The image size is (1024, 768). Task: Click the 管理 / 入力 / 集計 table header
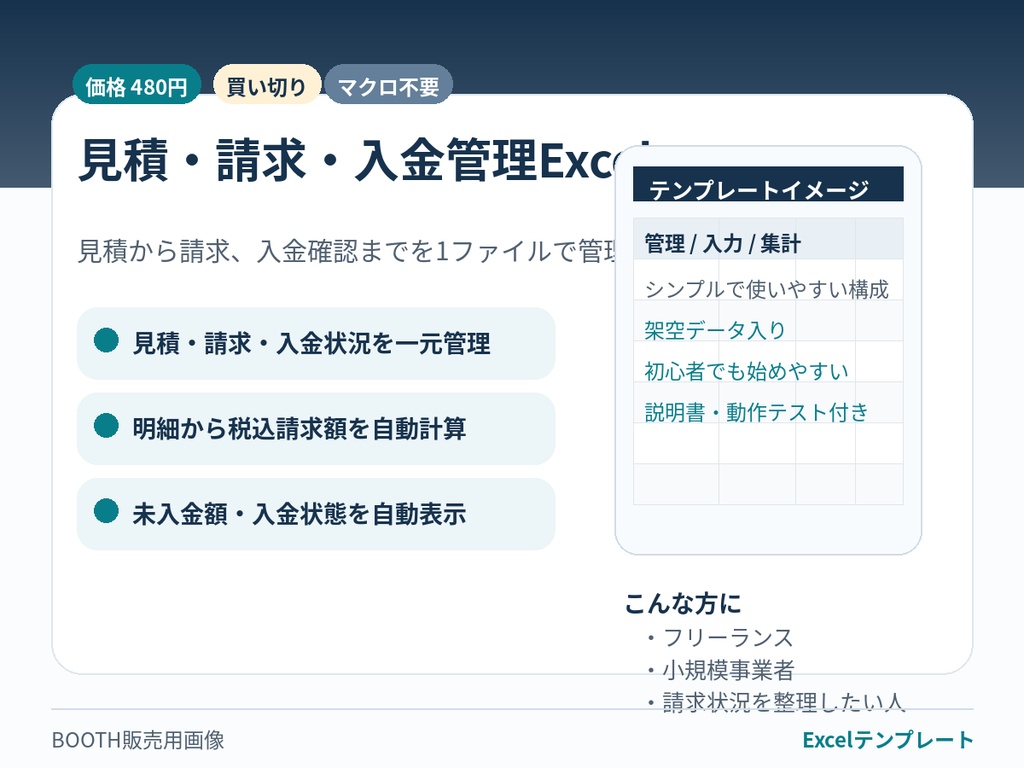pyautogui.click(x=768, y=240)
